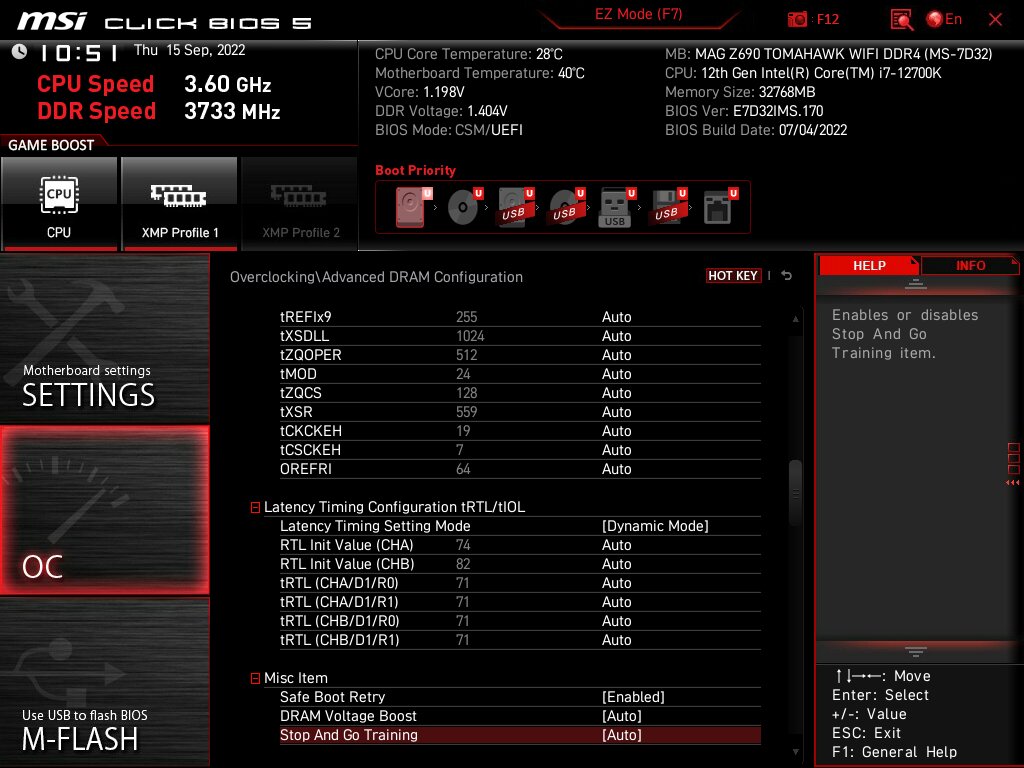The image size is (1024, 768).
Task: Click the MSI logo
Action: coord(52,20)
